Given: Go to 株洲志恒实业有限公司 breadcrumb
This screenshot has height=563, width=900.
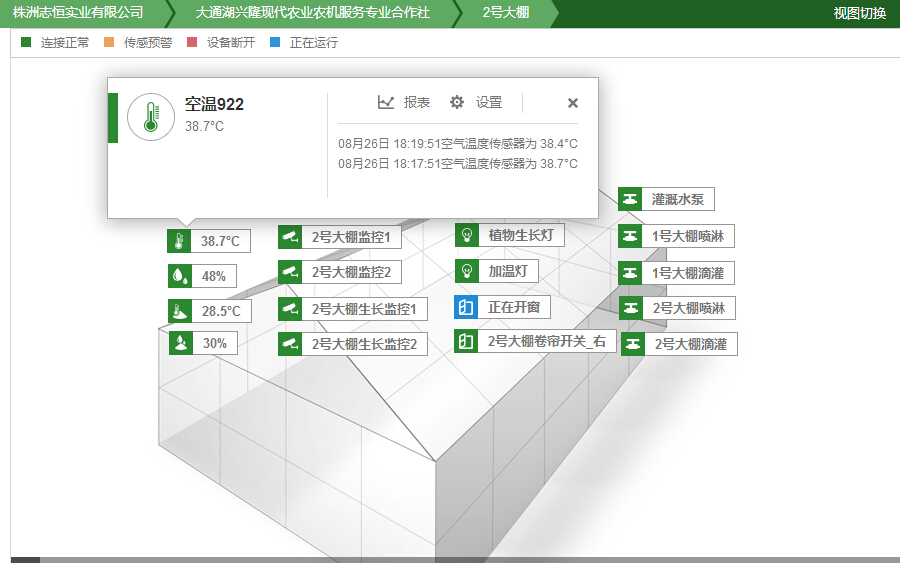Looking at the screenshot, I should click(78, 13).
